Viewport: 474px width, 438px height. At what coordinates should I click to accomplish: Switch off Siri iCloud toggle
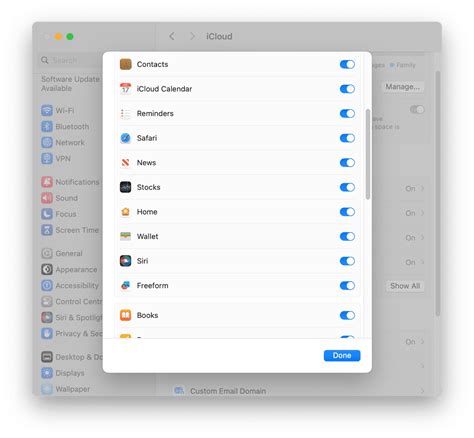click(x=347, y=261)
